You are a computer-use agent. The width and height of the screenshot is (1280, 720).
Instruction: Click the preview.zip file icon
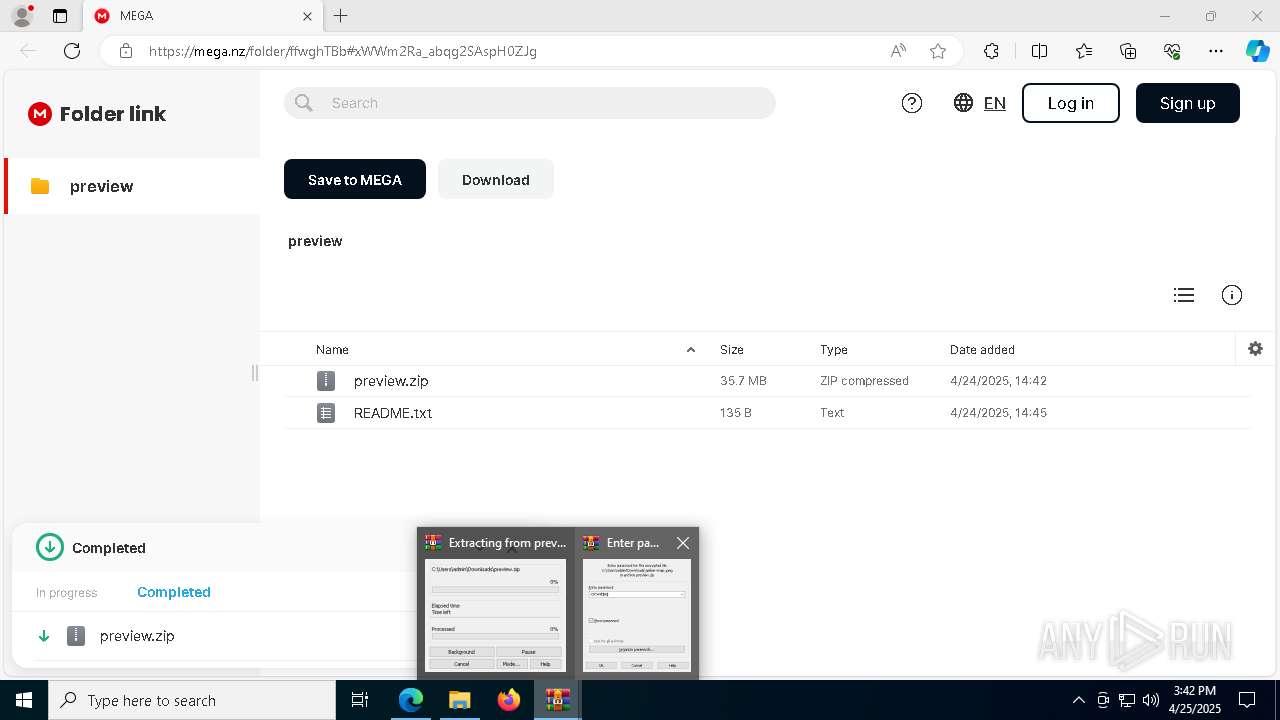click(326, 381)
